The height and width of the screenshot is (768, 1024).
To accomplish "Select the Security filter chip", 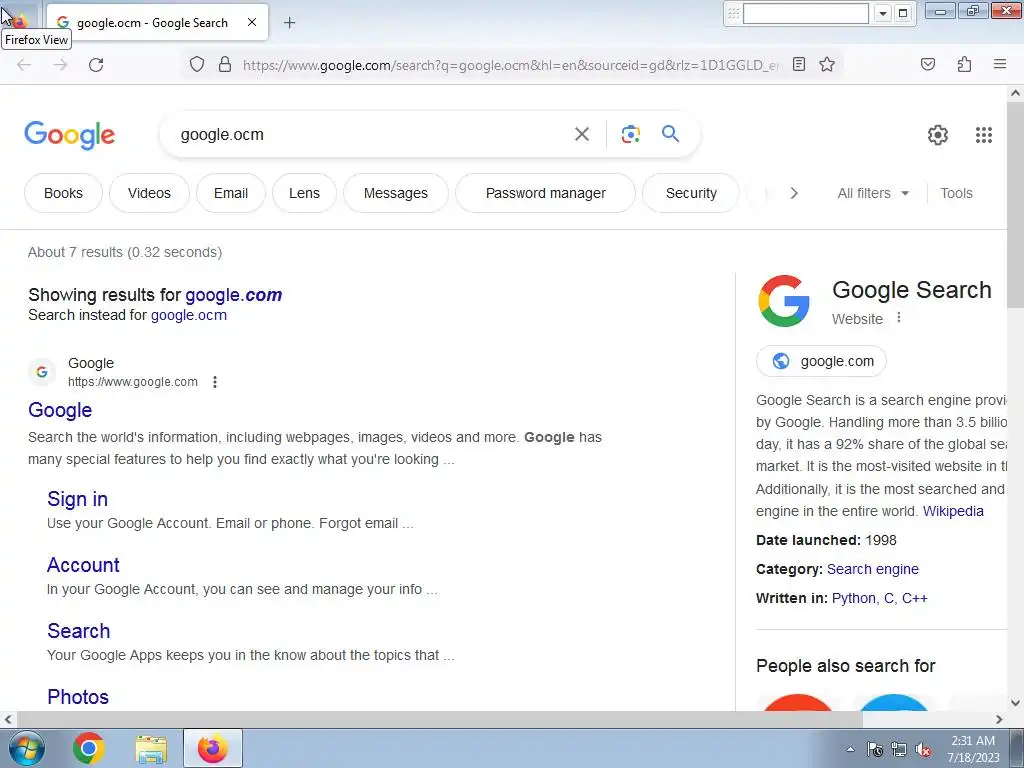I will (691, 193).
